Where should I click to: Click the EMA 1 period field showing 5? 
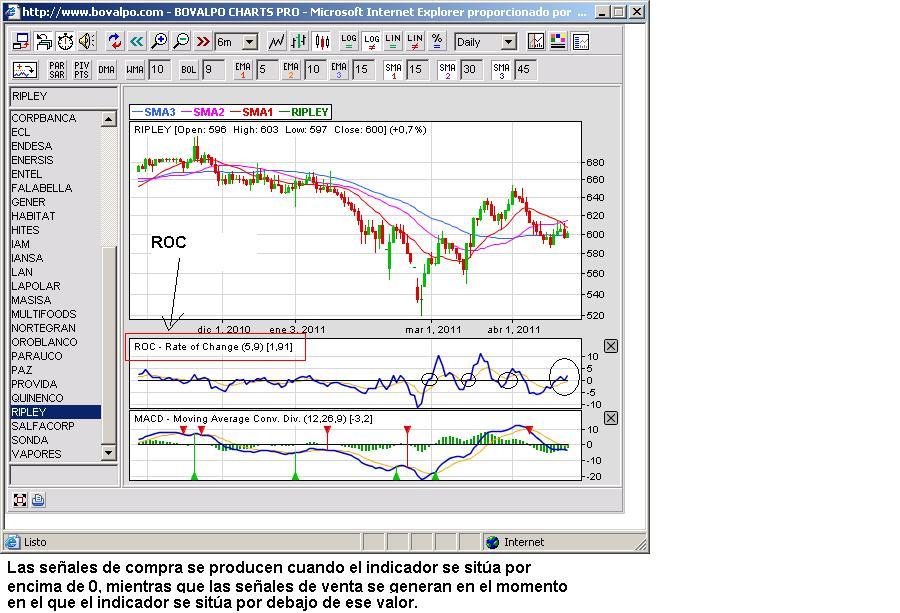coord(267,69)
